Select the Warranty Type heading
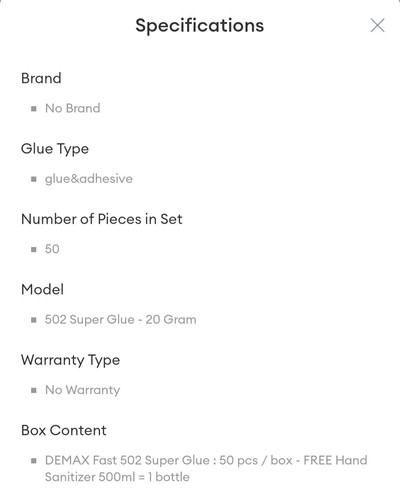Image resolution: width=400 pixels, height=500 pixels. pyautogui.click(x=70, y=360)
